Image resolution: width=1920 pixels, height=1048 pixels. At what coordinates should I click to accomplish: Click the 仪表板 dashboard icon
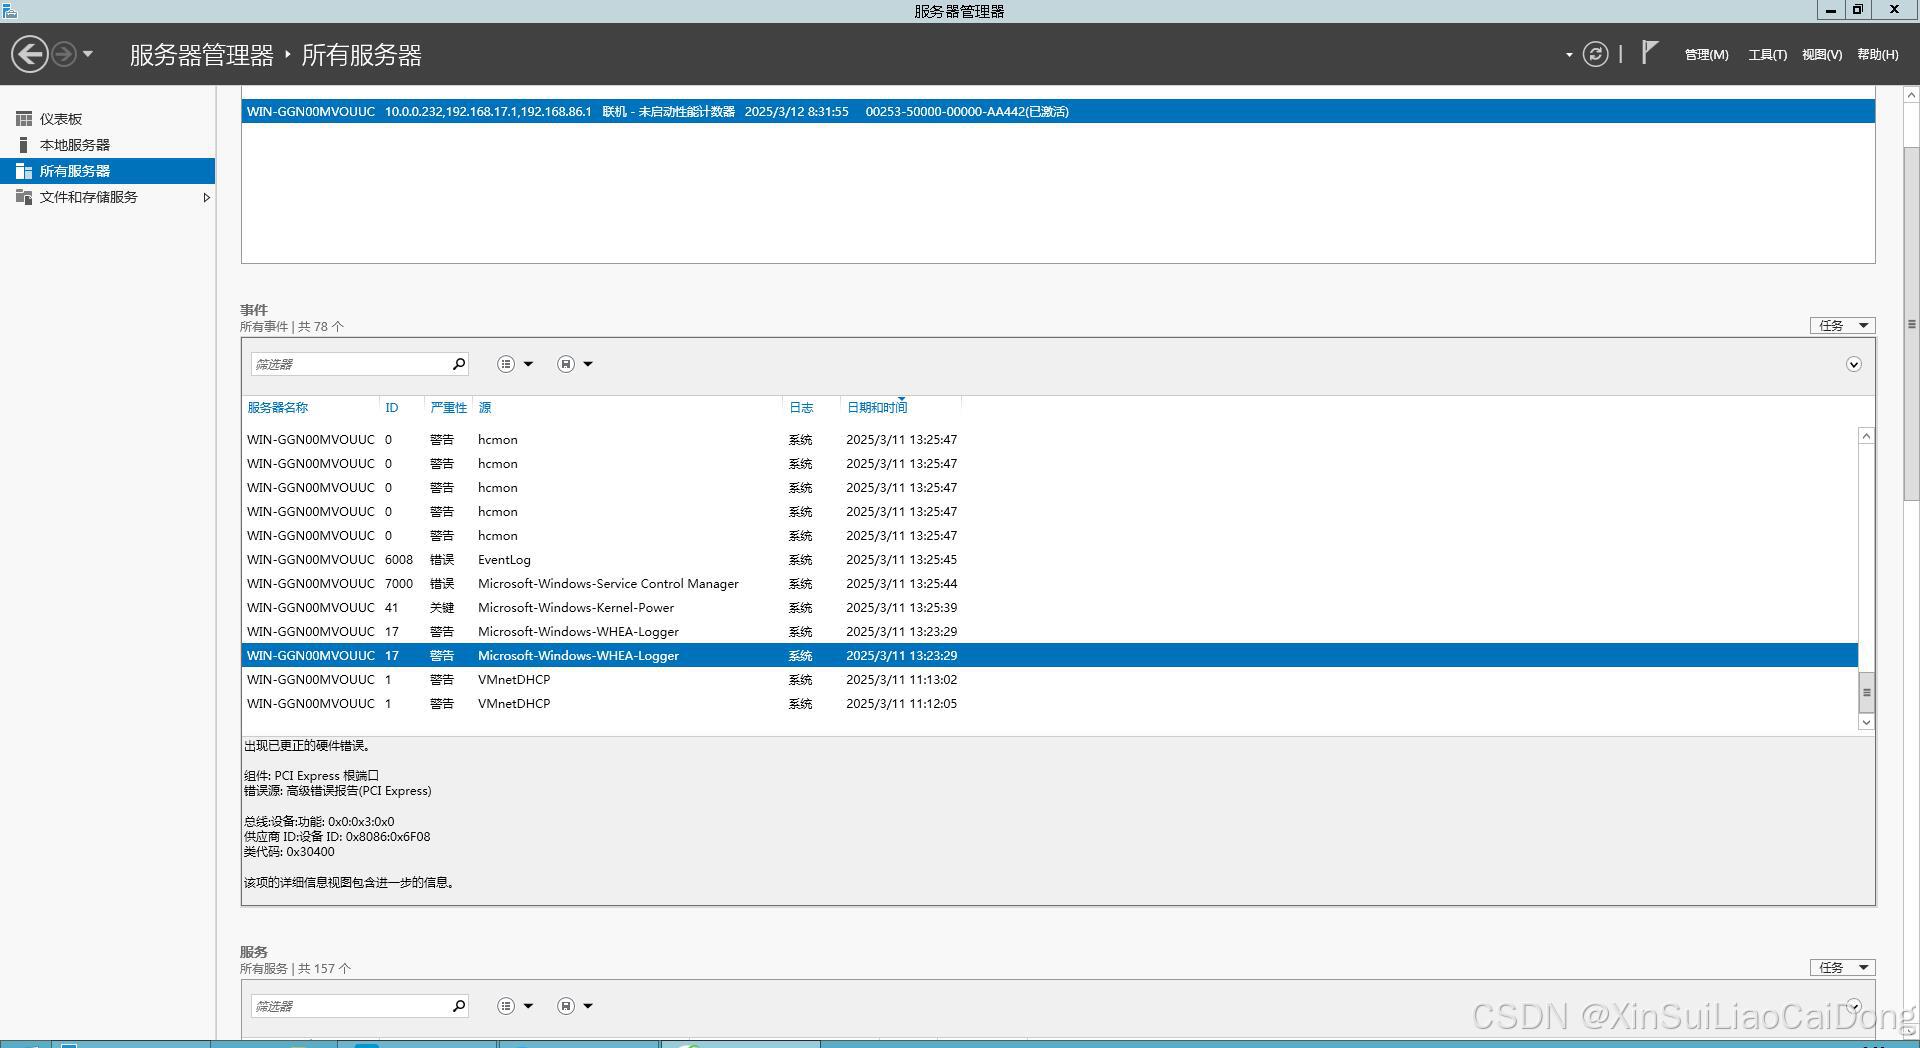[x=24, y=119]
